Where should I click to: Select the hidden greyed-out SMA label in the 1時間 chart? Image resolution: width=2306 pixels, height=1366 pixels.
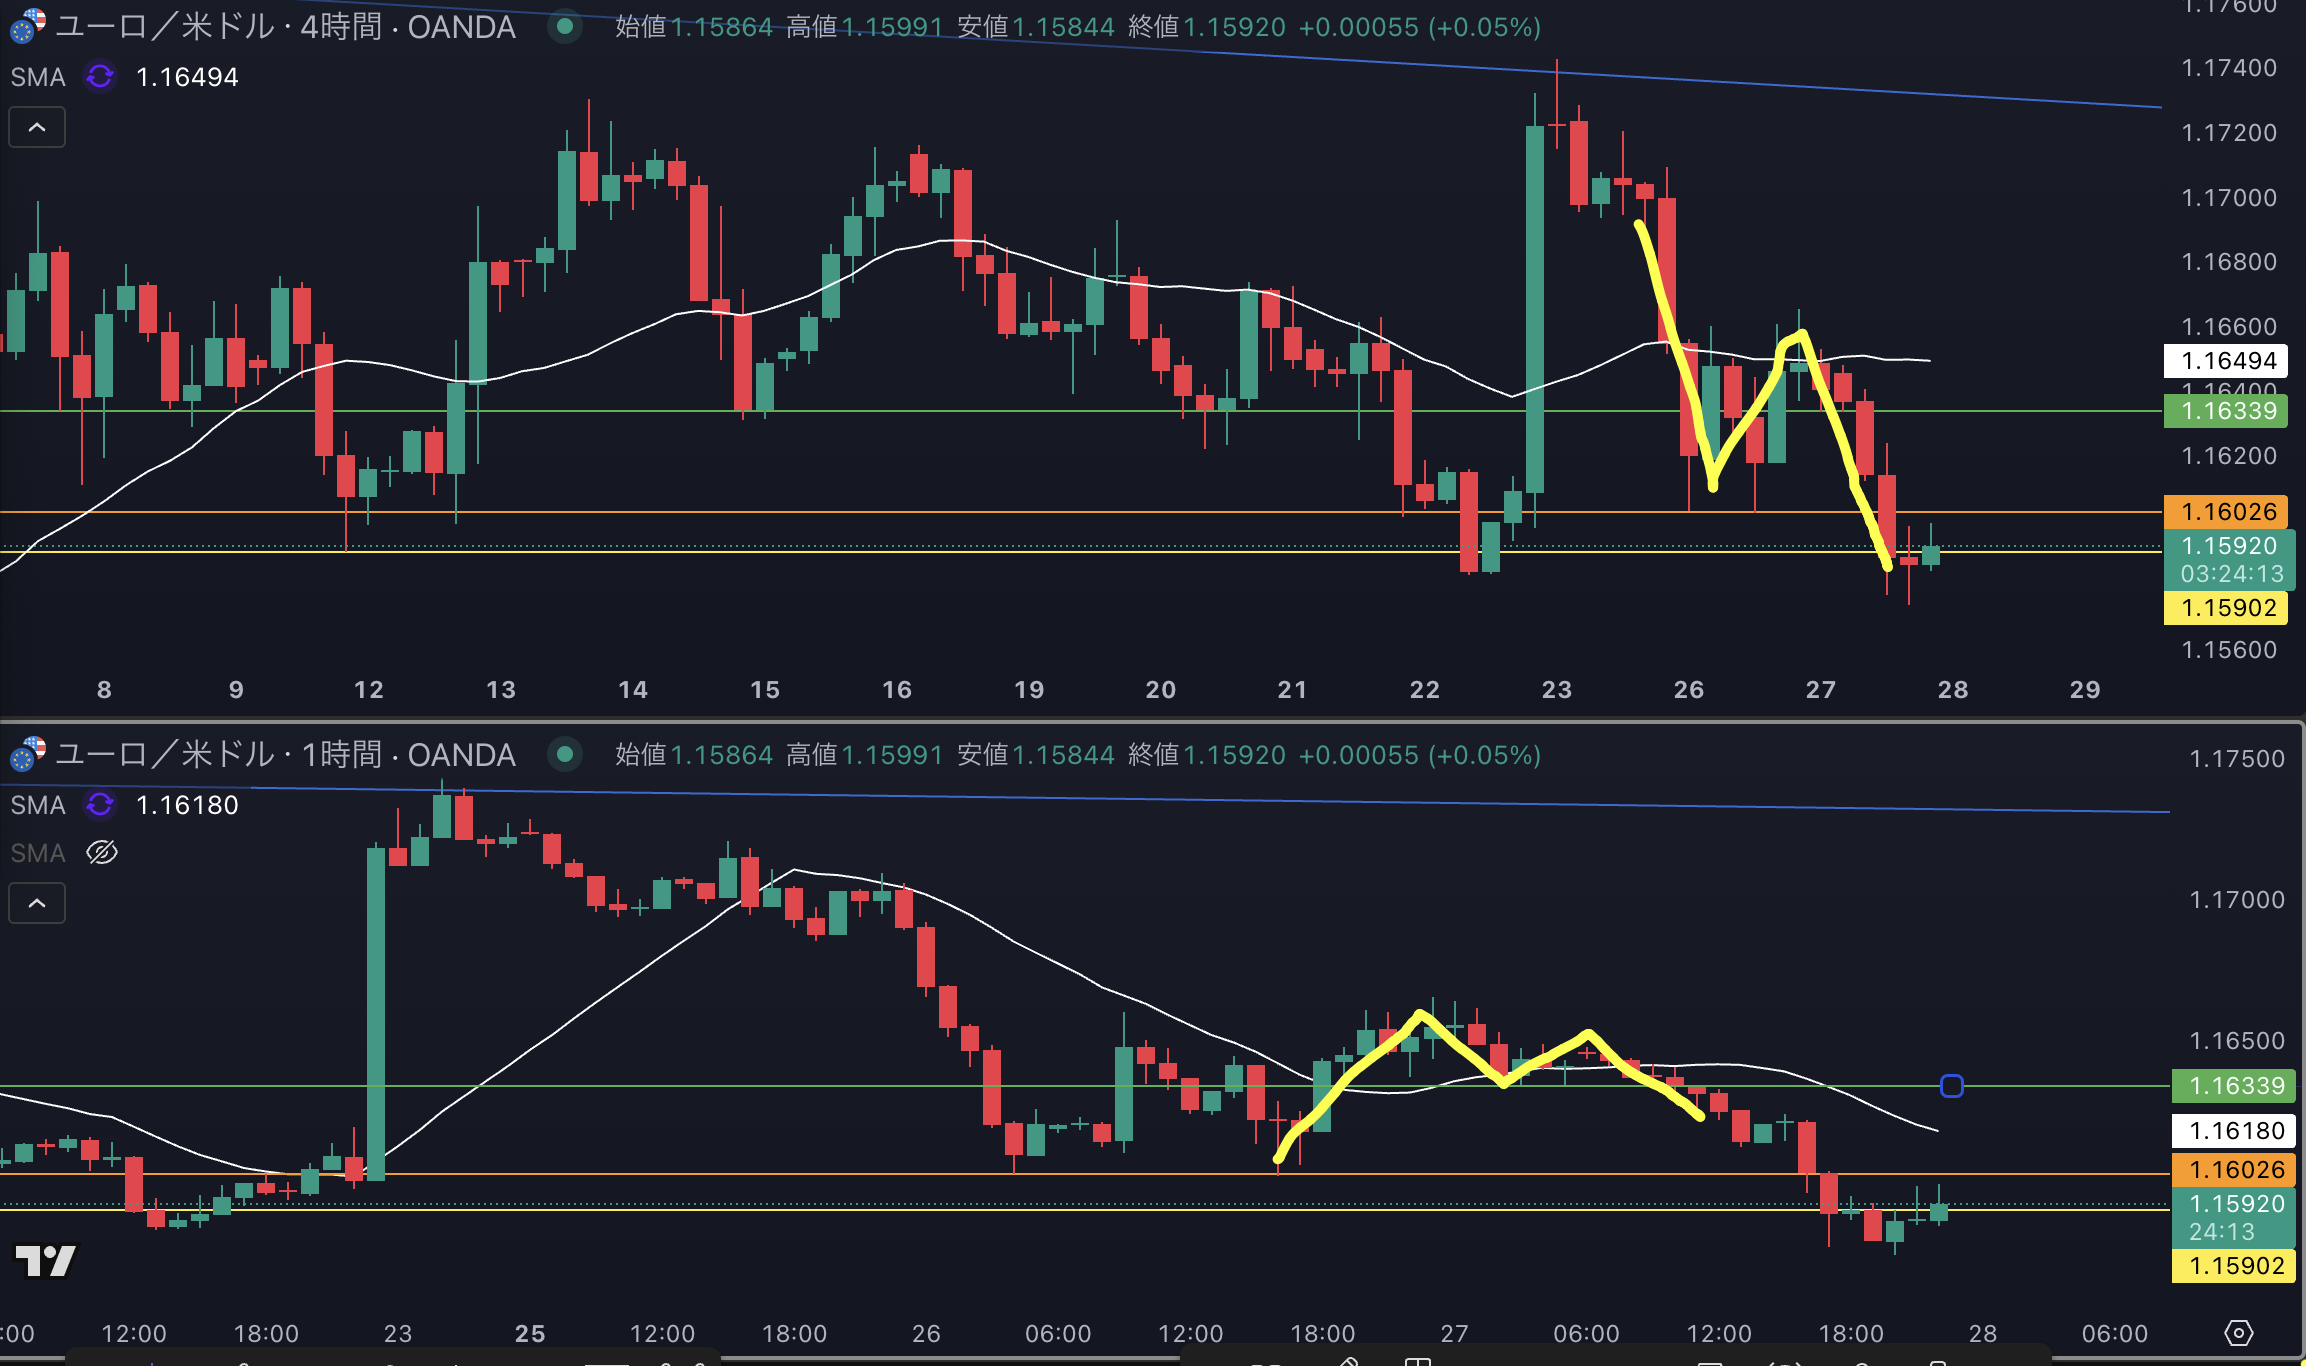[x=38, y=853]
